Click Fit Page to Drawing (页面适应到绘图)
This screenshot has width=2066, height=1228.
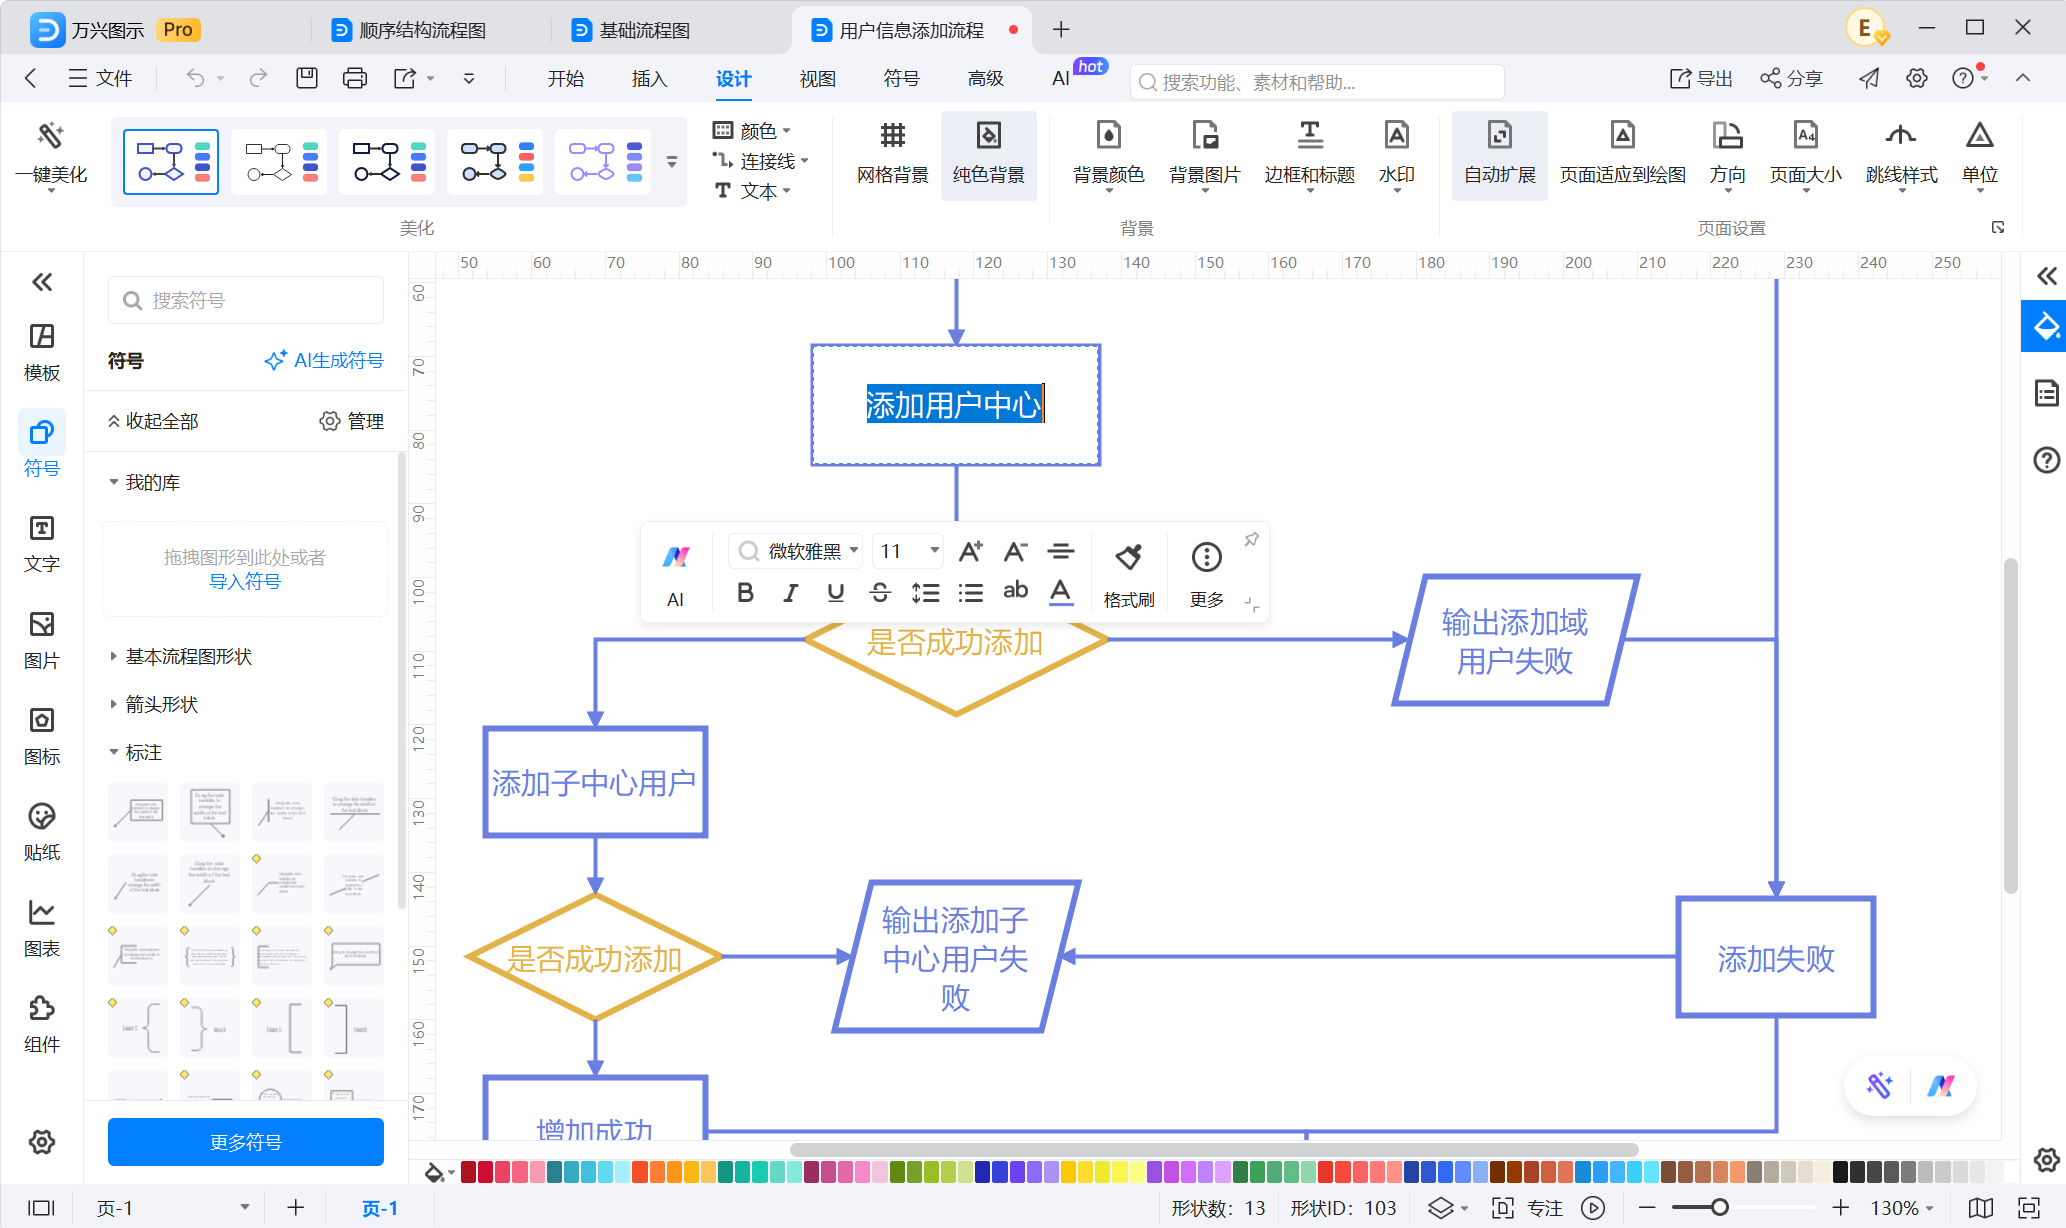tap(1622, 153)
